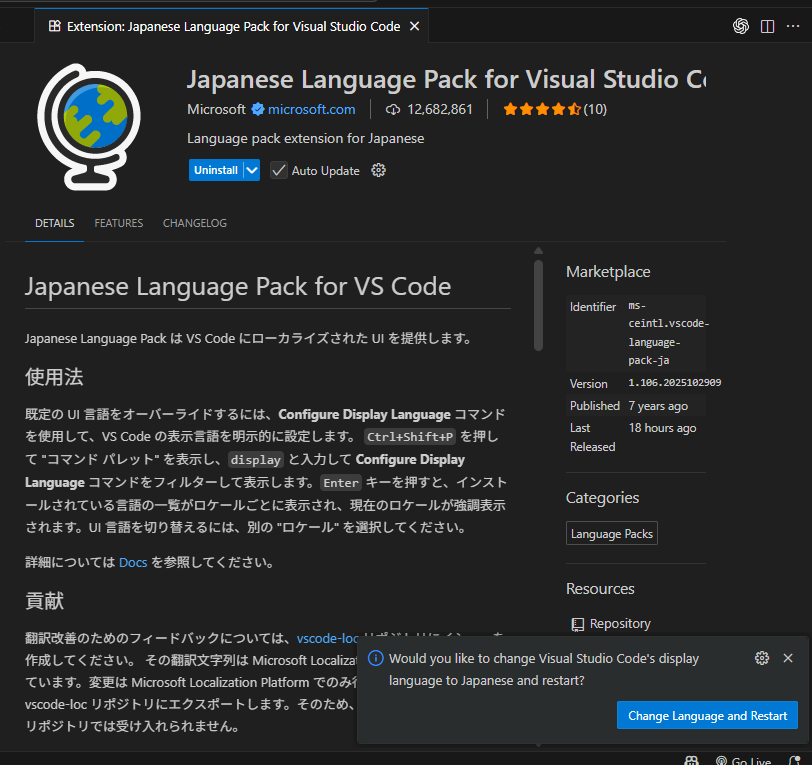Expand the Uninstall dropdown arrow
This screenshot has width=812, height=765.
pyautogui.click(x=252, y=170)
